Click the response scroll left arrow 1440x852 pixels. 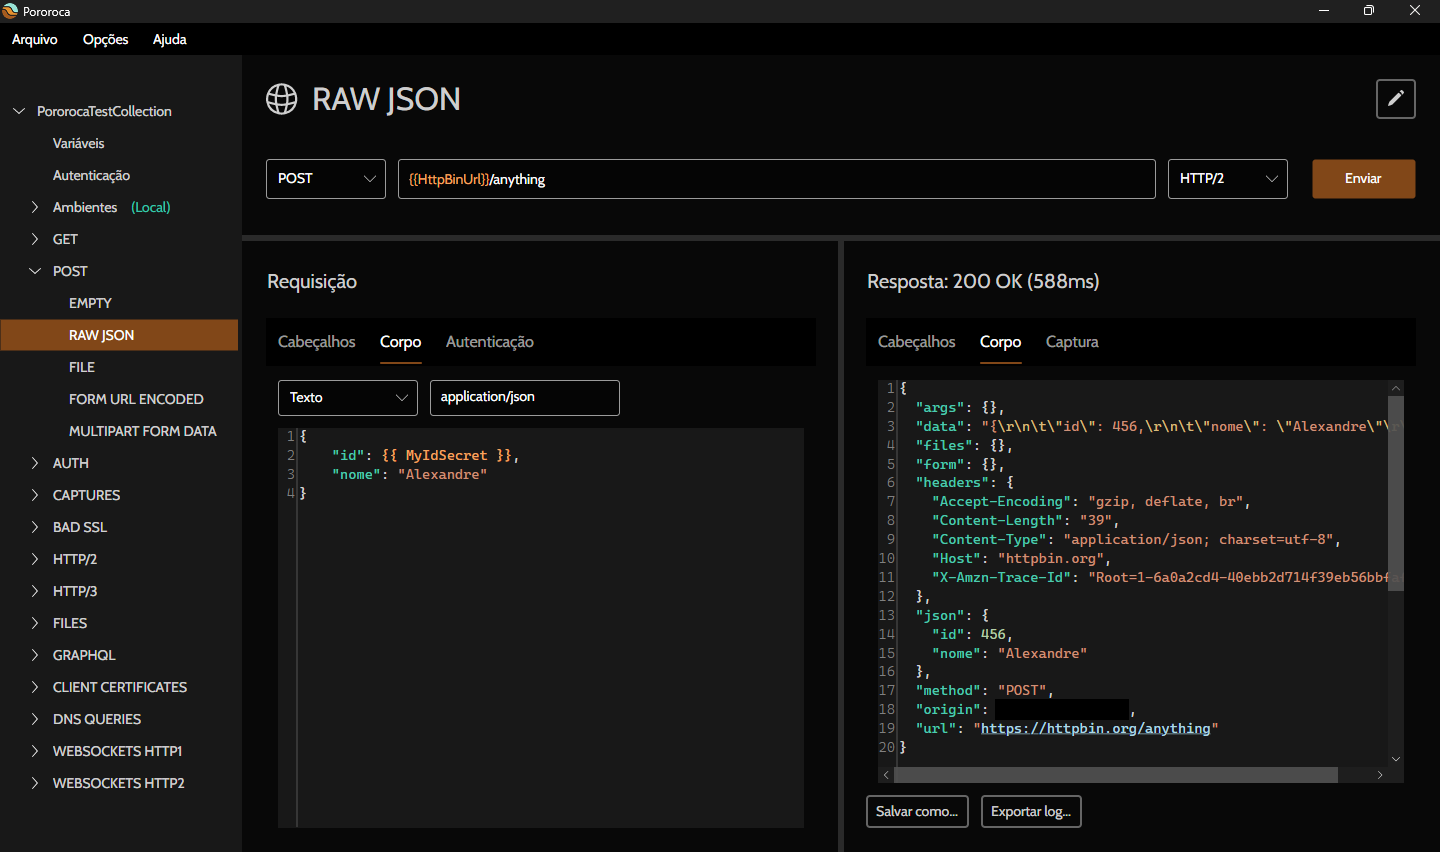(x=886, y=775)
